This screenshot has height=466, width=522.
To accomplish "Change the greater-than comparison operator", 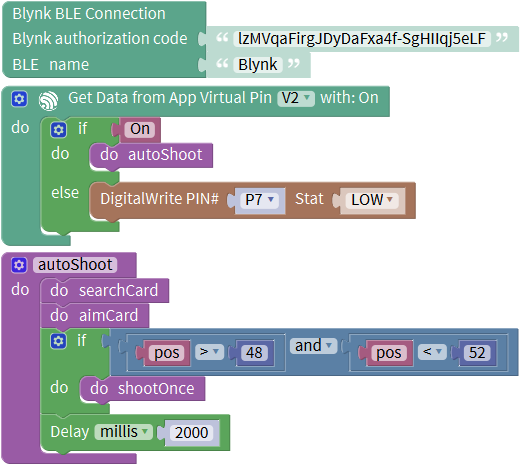I will point(209,352).
